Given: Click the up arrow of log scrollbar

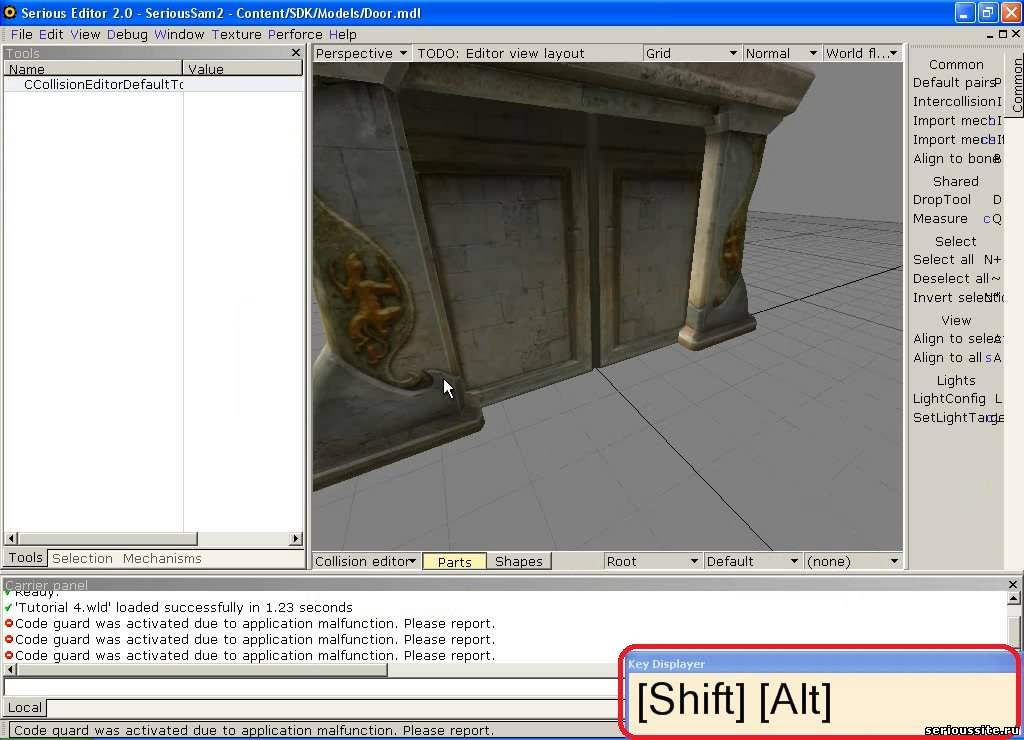Looking at the screenshot, I should click(1013, 598).
